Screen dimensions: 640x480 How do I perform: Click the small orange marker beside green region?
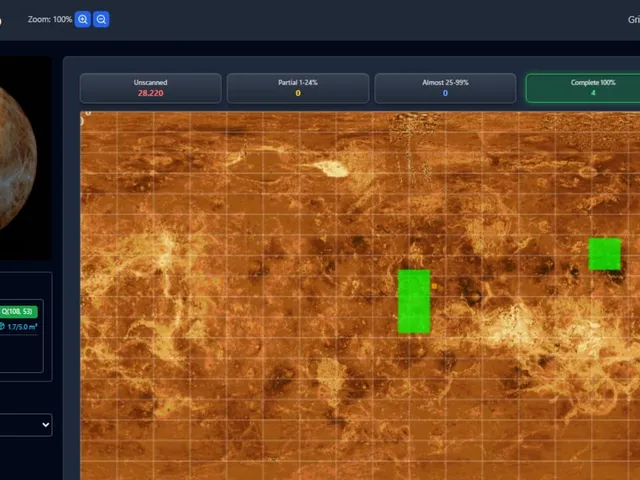tap(434, 286)
